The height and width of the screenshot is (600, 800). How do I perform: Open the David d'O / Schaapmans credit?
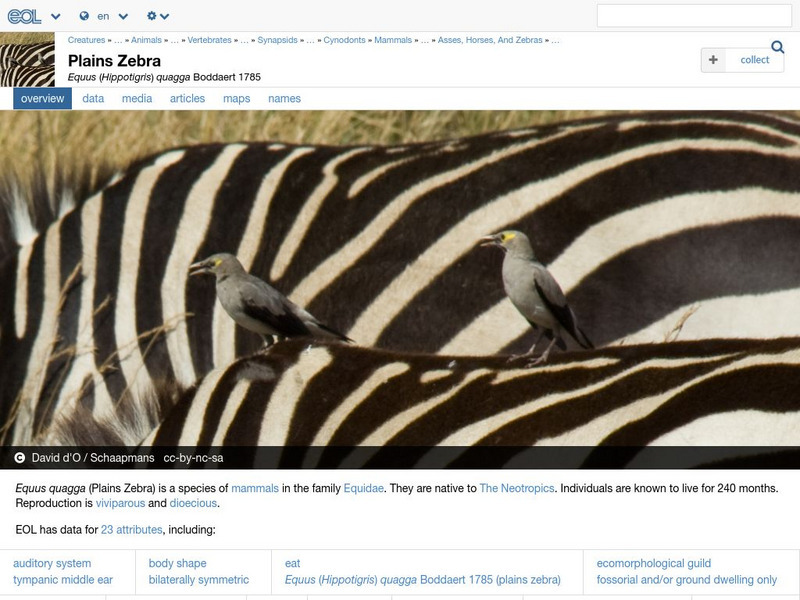pyautogui.click(x=94, y=456)
